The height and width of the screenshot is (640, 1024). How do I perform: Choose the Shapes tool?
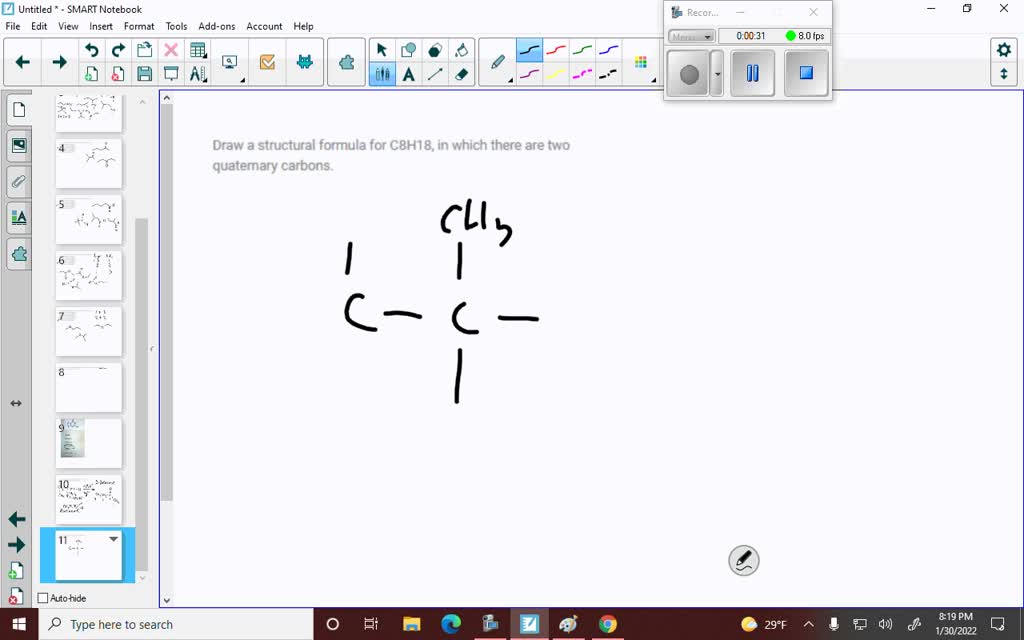click(x=409, y=49)
